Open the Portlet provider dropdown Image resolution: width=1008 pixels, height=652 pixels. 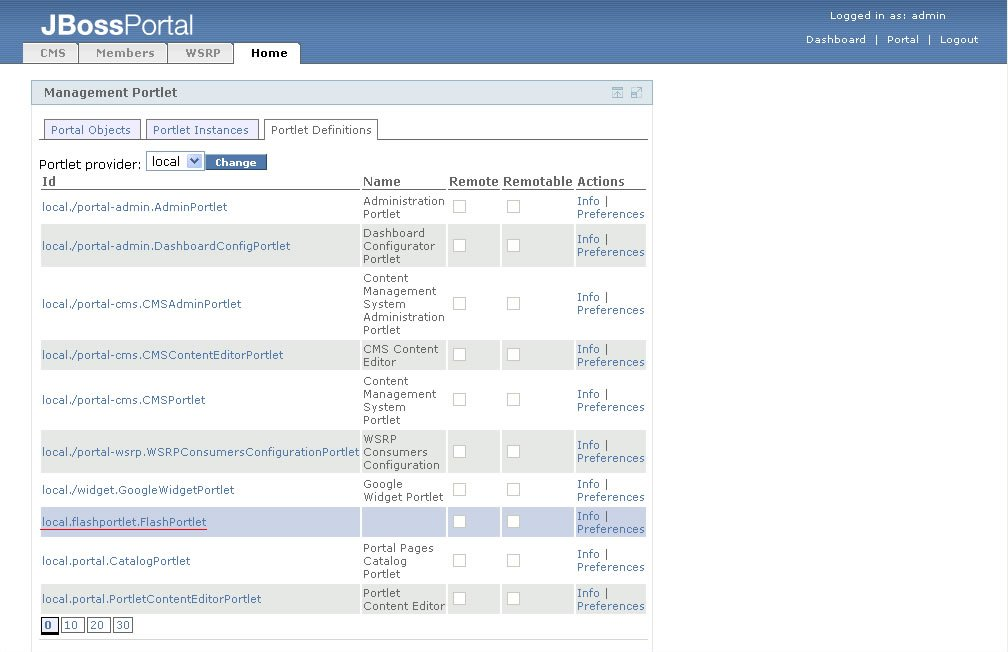point(175,161)
